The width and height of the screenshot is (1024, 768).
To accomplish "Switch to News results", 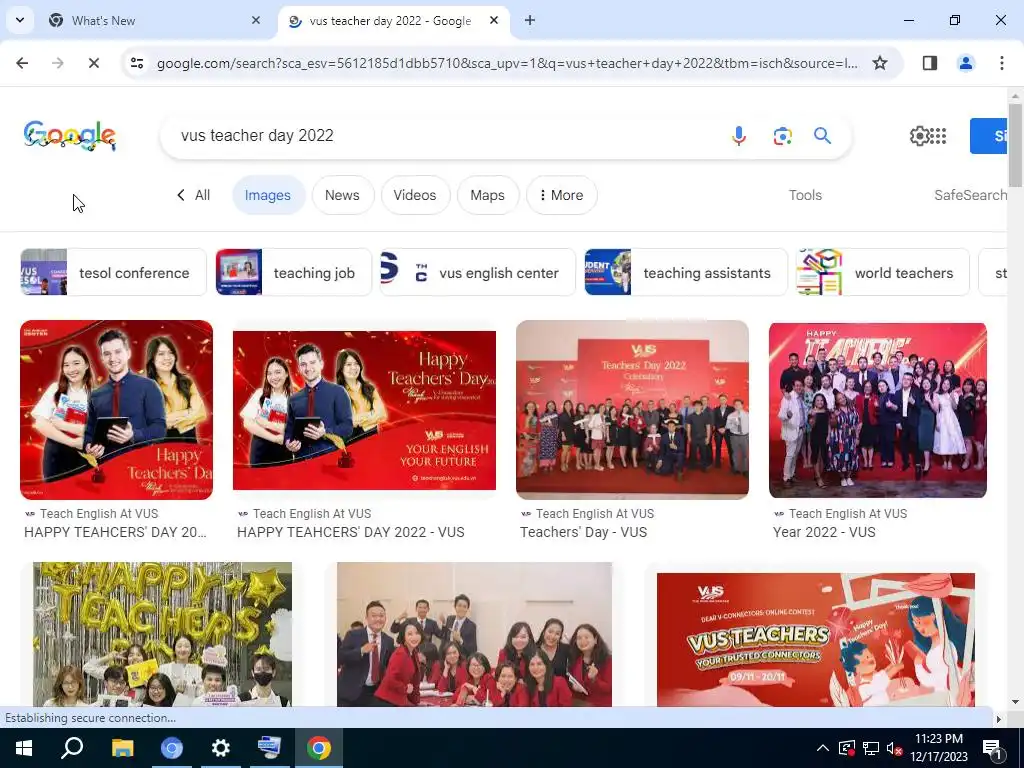I will point(342,195).
